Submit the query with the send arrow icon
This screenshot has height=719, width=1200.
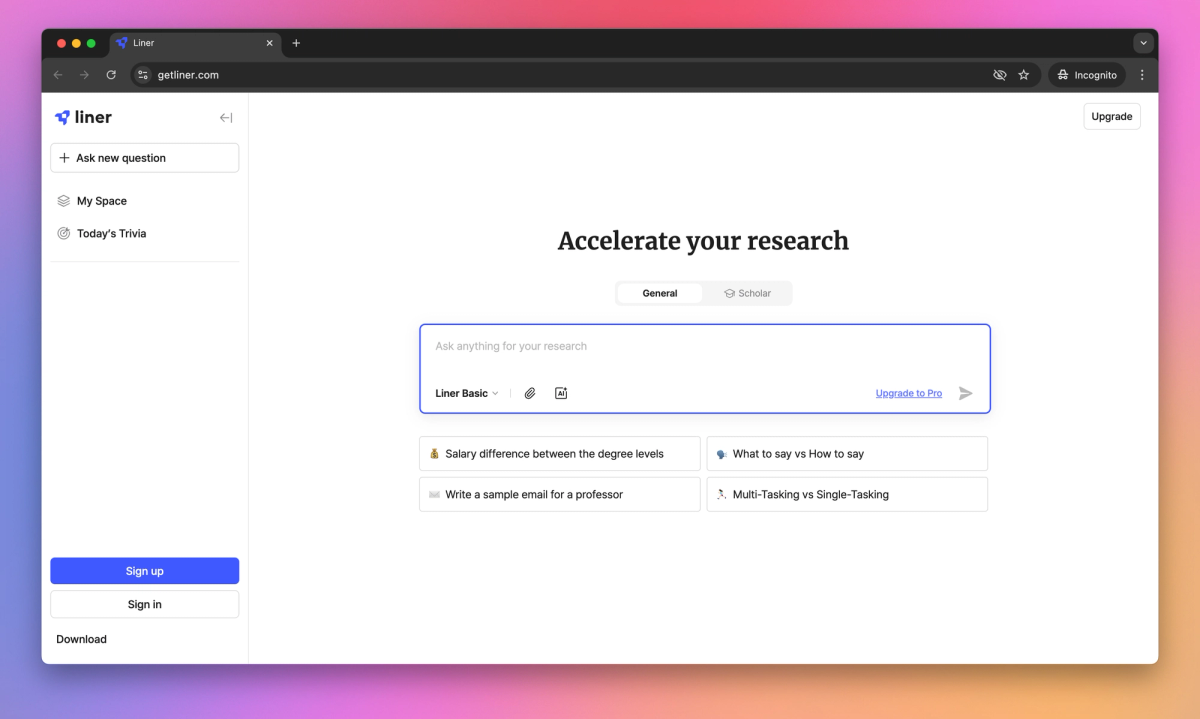pos(966,393)
